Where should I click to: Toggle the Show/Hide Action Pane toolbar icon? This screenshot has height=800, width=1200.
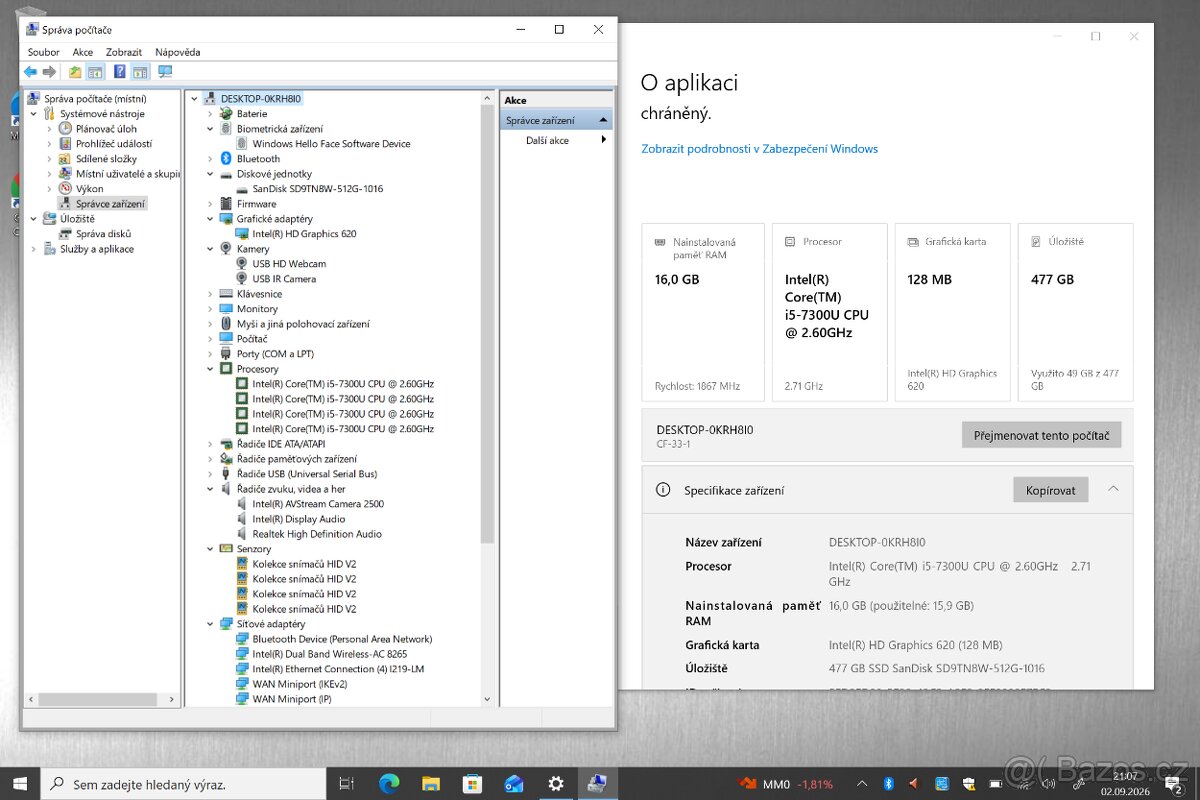[140, 72]
